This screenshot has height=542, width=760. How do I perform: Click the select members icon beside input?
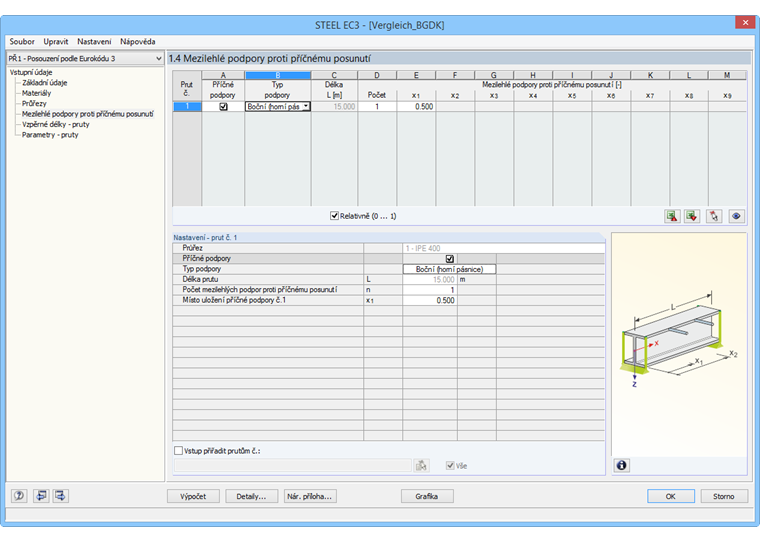422,465
